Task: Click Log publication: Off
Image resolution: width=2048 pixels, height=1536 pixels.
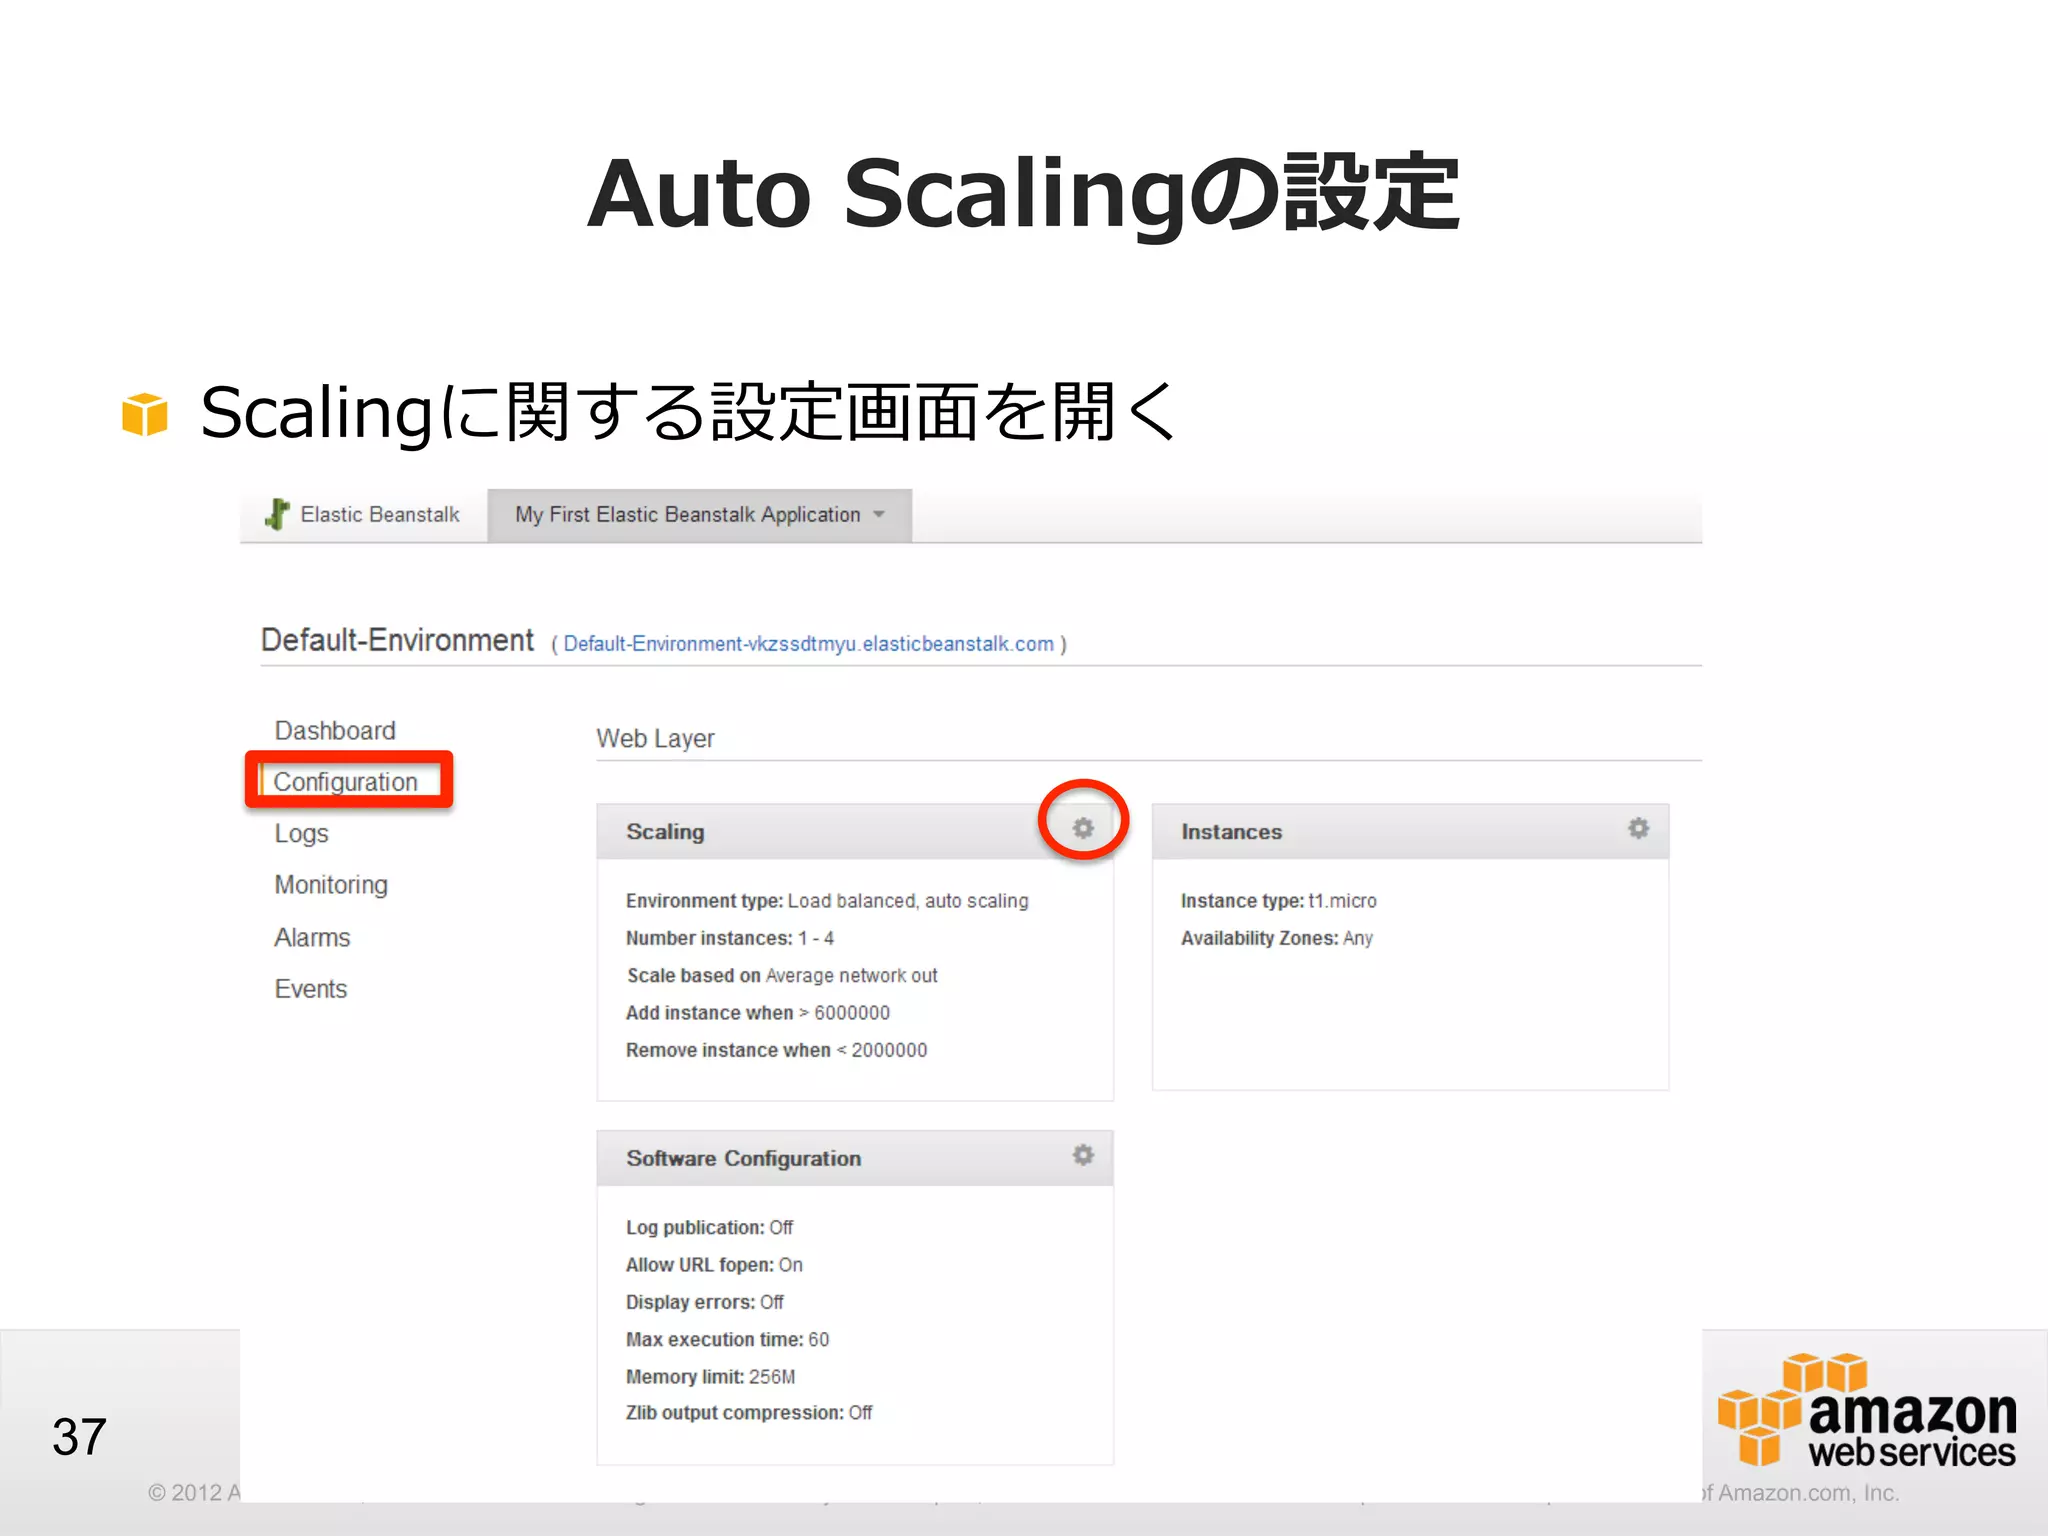Action: coord(710,1227)
